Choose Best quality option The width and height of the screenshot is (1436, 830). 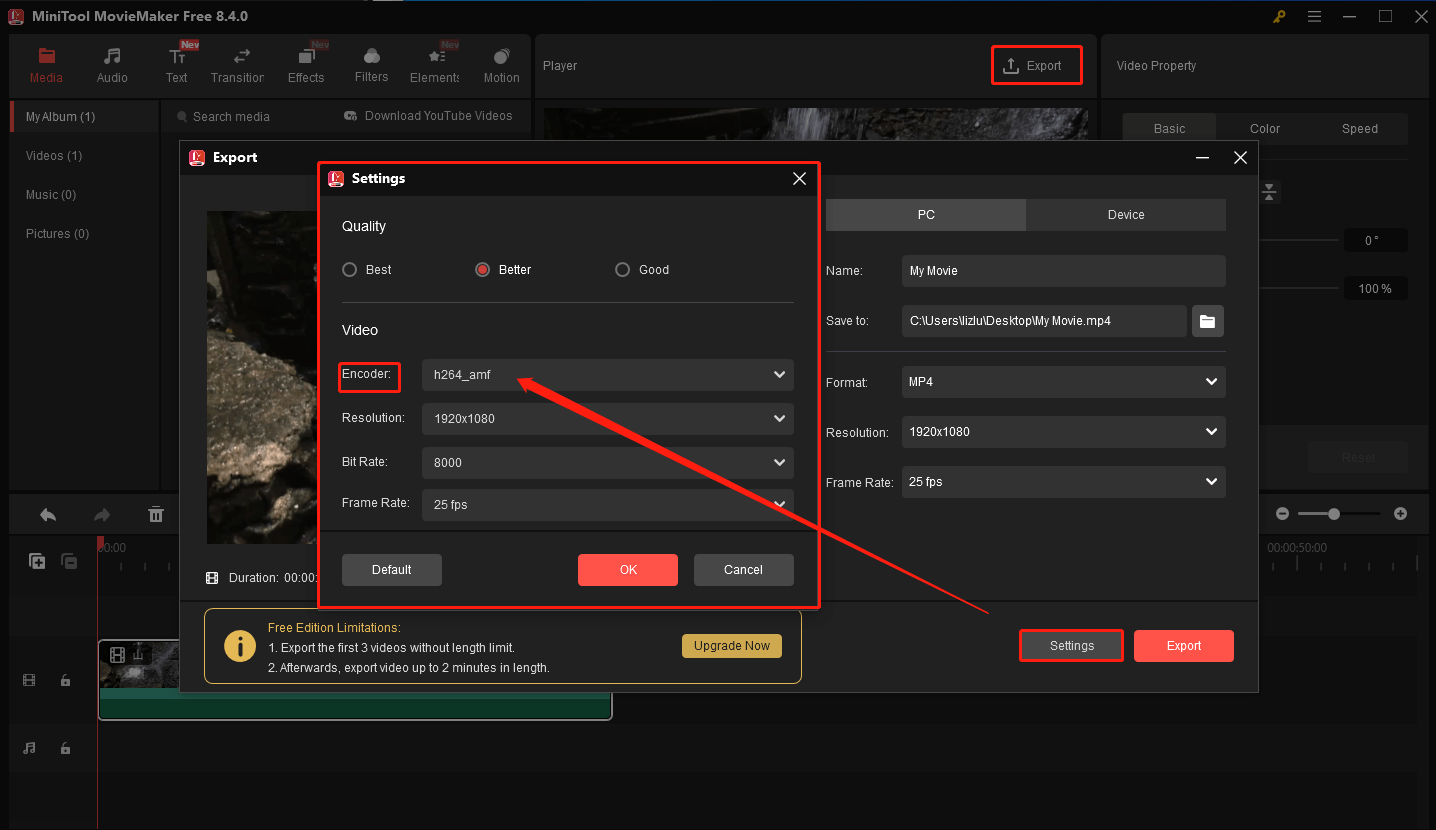(x=350, y=269)
